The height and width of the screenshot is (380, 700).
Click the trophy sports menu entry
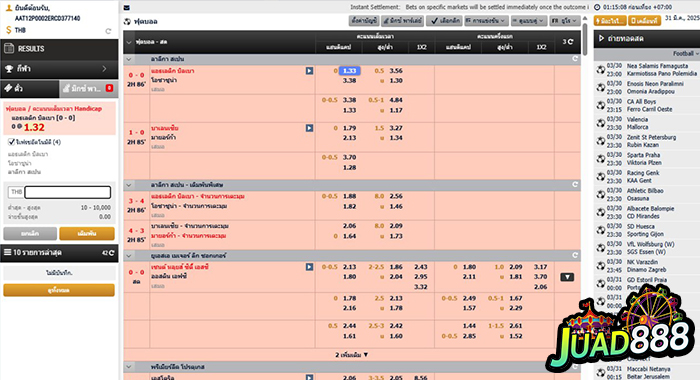59,69
